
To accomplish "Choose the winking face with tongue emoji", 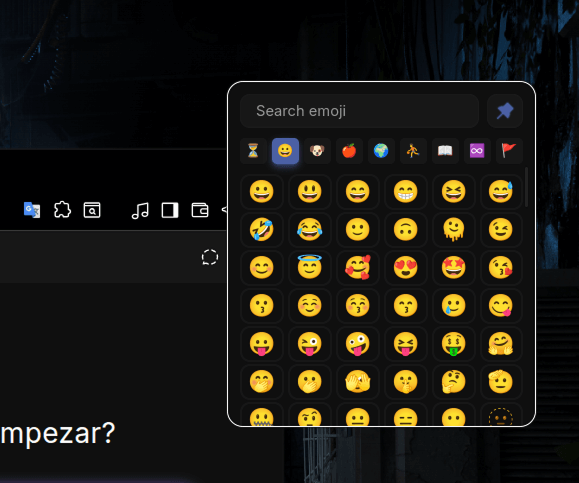I will [309, 343].
